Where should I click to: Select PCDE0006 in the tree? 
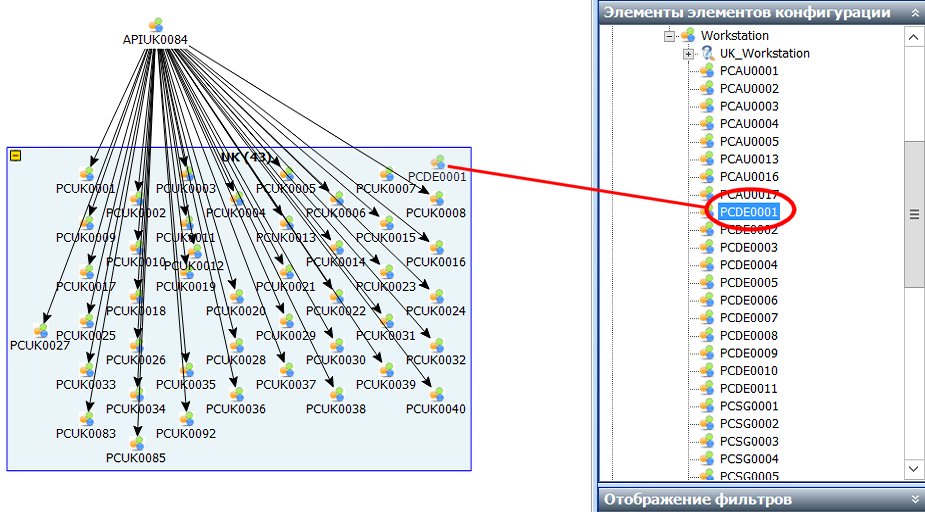click(x=749, y=300)
